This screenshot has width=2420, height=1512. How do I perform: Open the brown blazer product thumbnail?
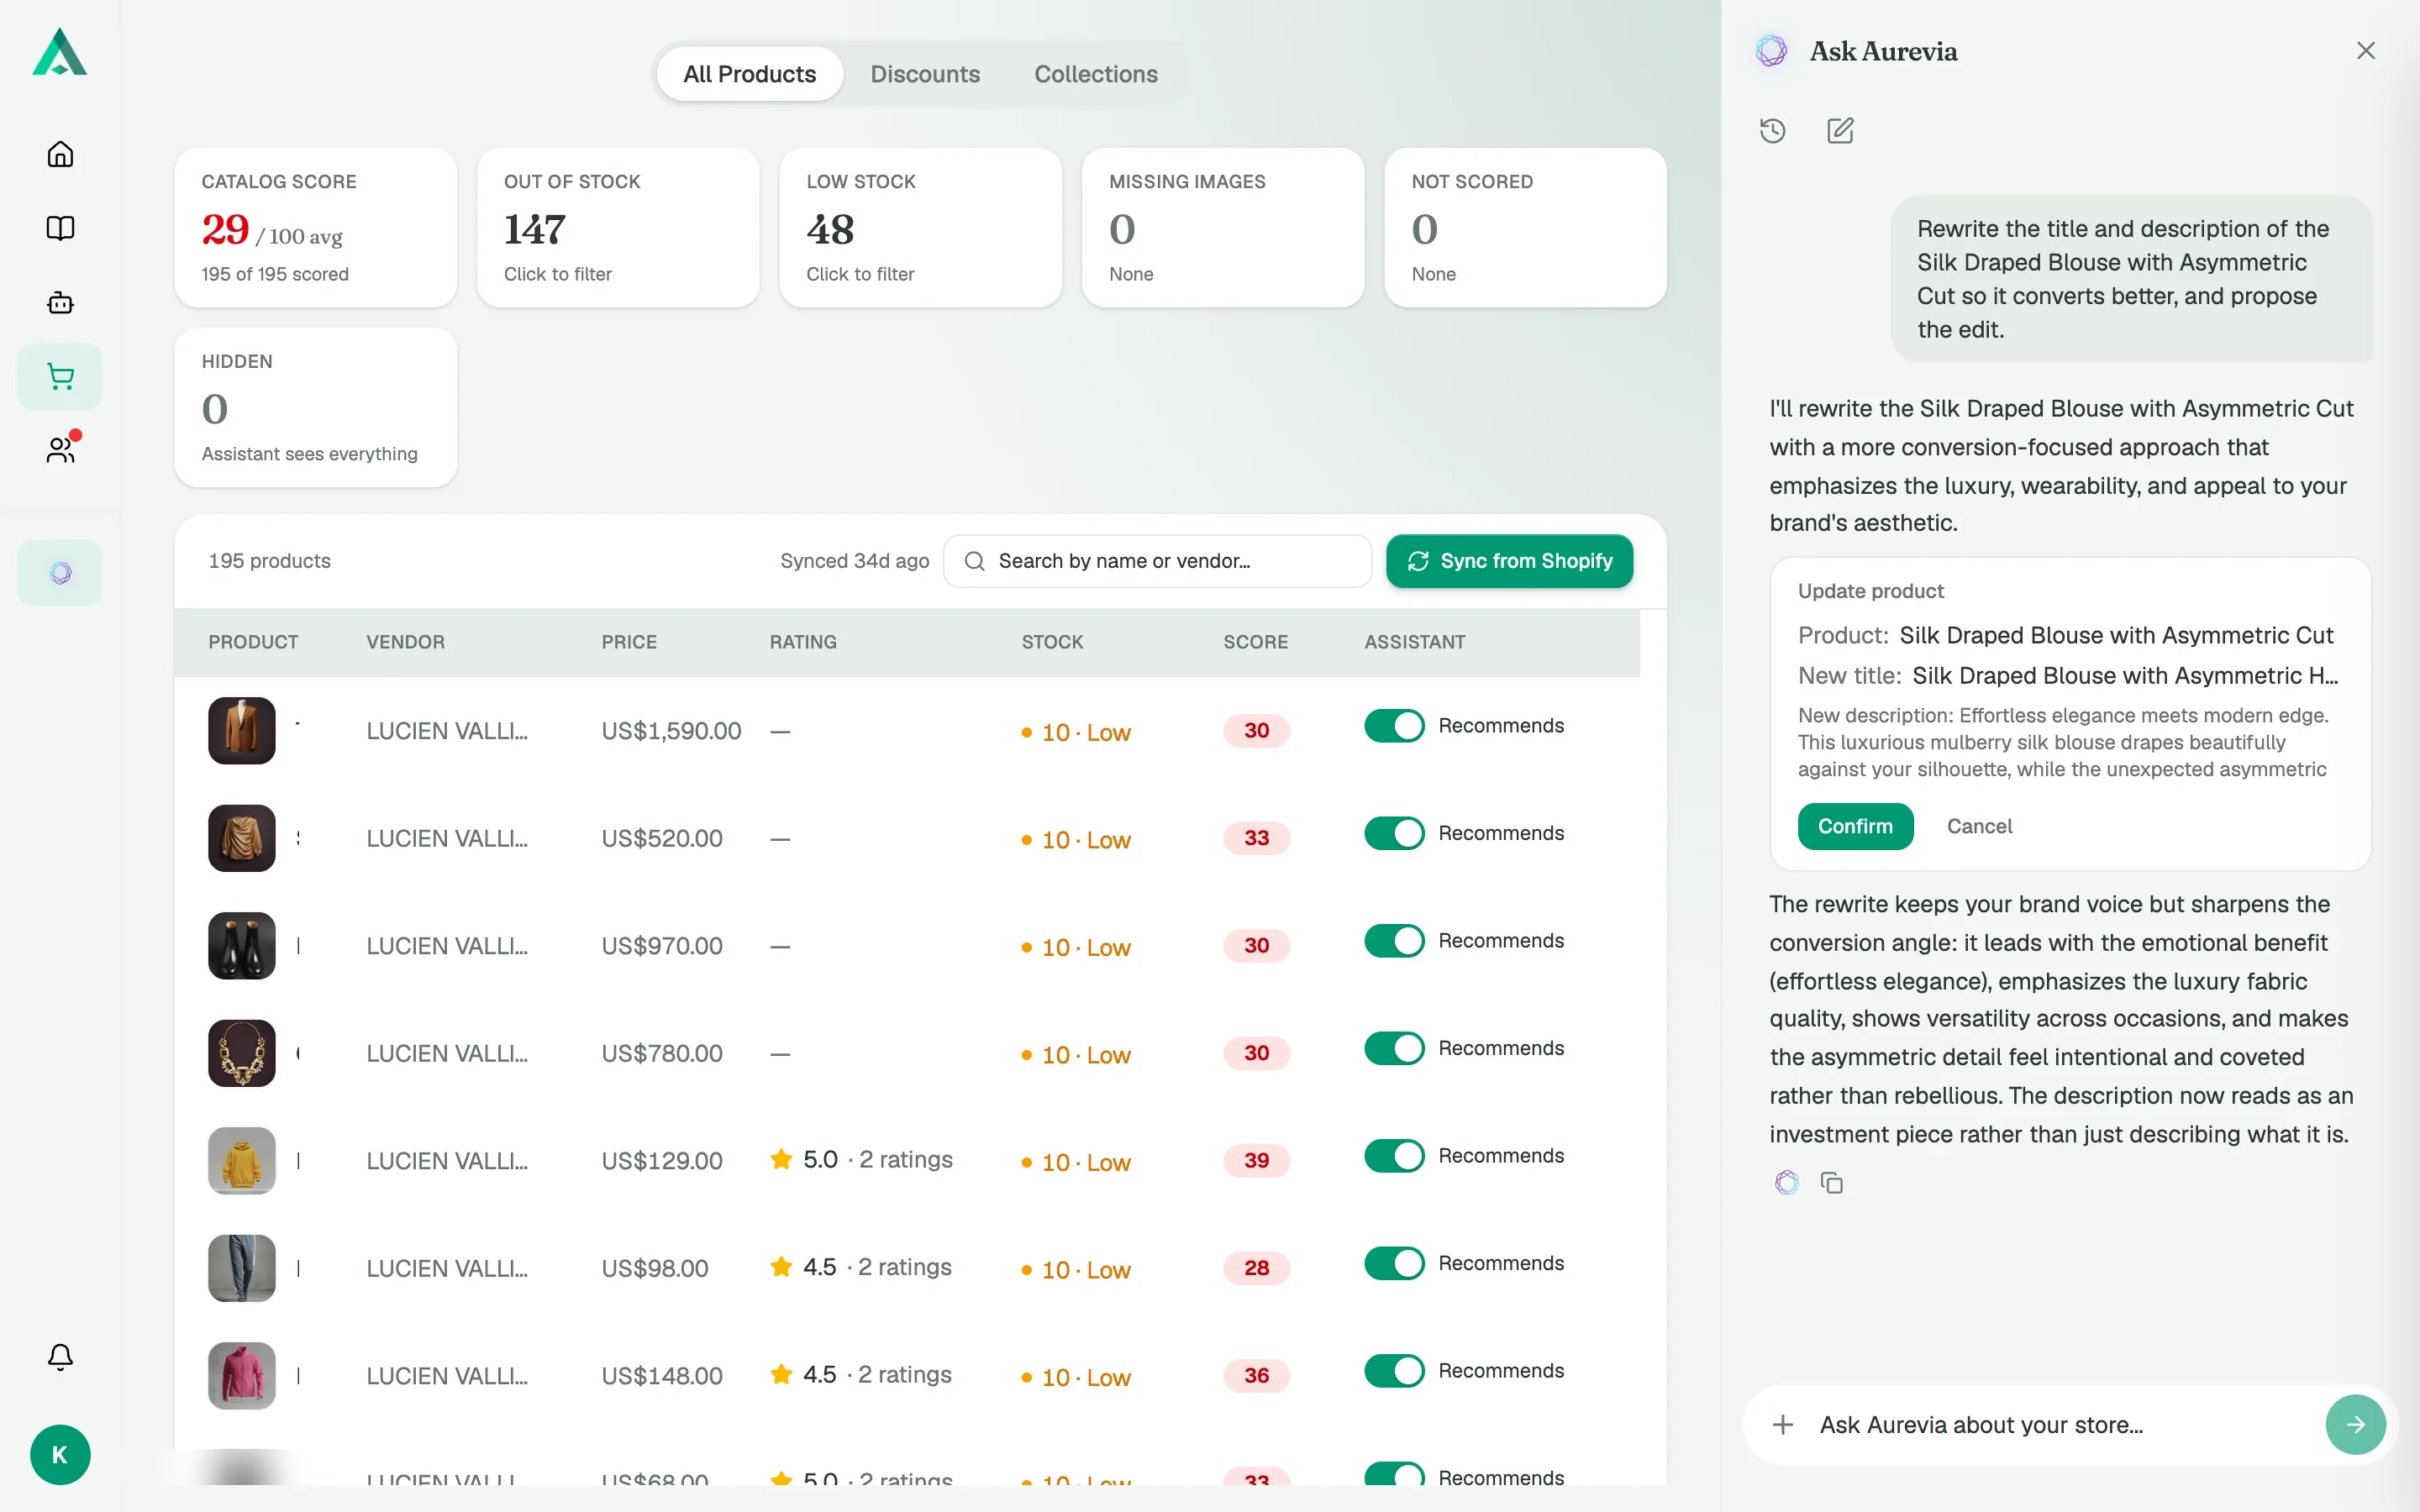(x=242, y=731)
